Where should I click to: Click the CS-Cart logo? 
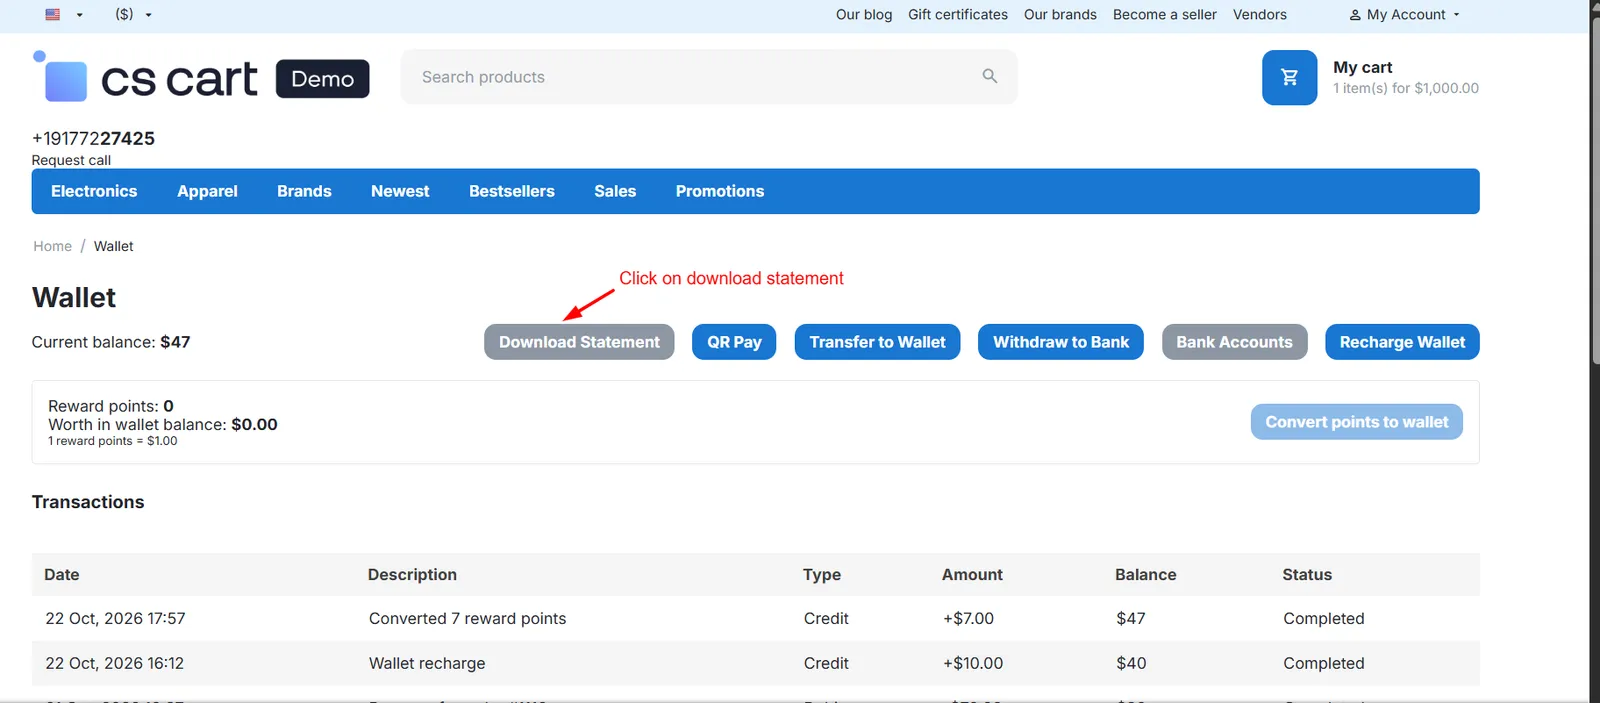[x=145, y=77]
